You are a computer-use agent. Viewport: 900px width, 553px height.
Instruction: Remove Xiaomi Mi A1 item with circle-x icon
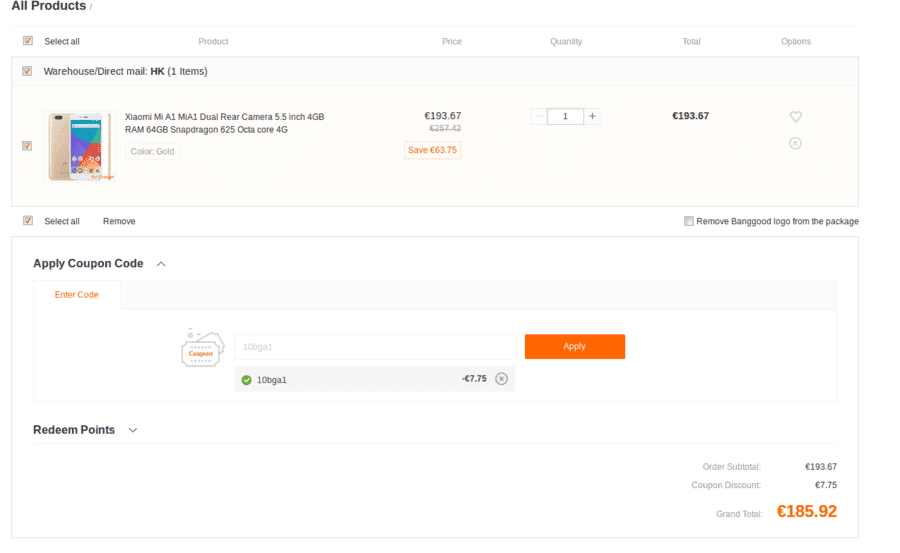[795, 143]
